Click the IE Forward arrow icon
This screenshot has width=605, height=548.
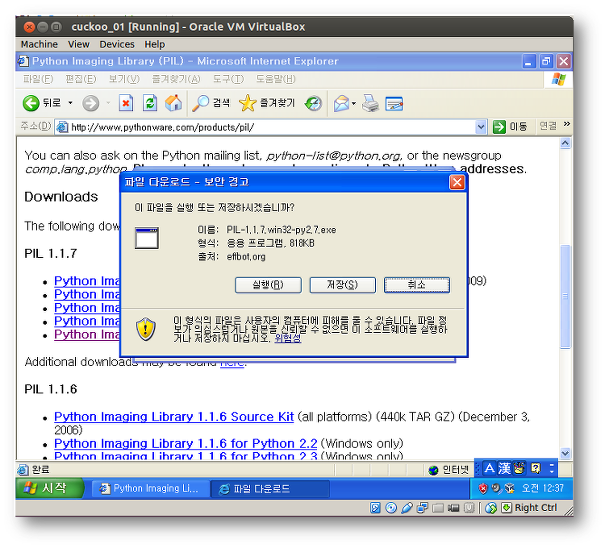[x=91, y=103]
